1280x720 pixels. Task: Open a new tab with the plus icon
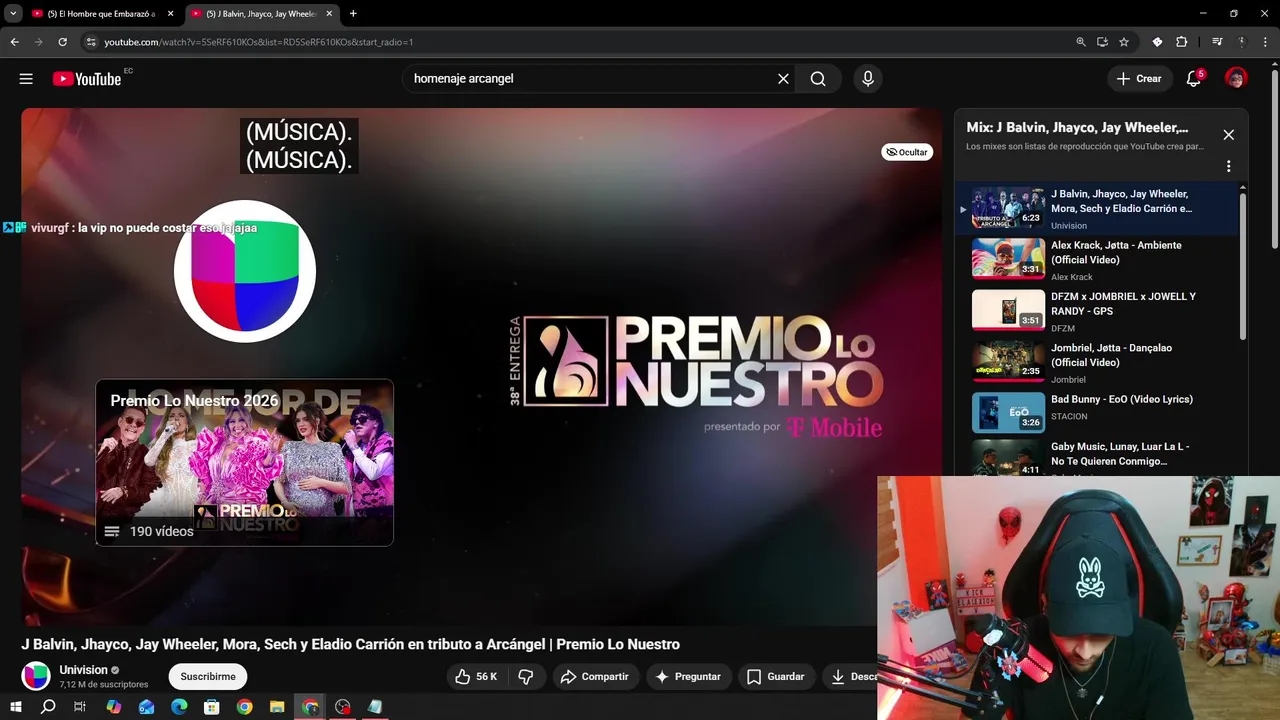click(x=353, y=14)
